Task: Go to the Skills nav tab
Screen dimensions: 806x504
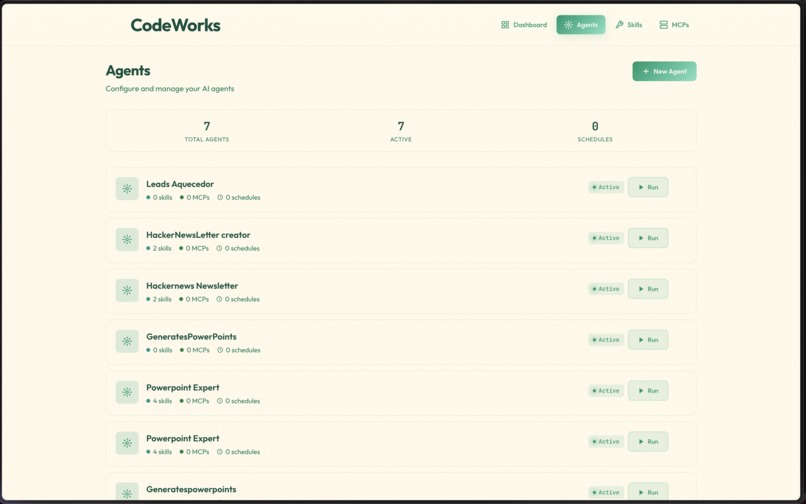Action: (x=629, y=25)
